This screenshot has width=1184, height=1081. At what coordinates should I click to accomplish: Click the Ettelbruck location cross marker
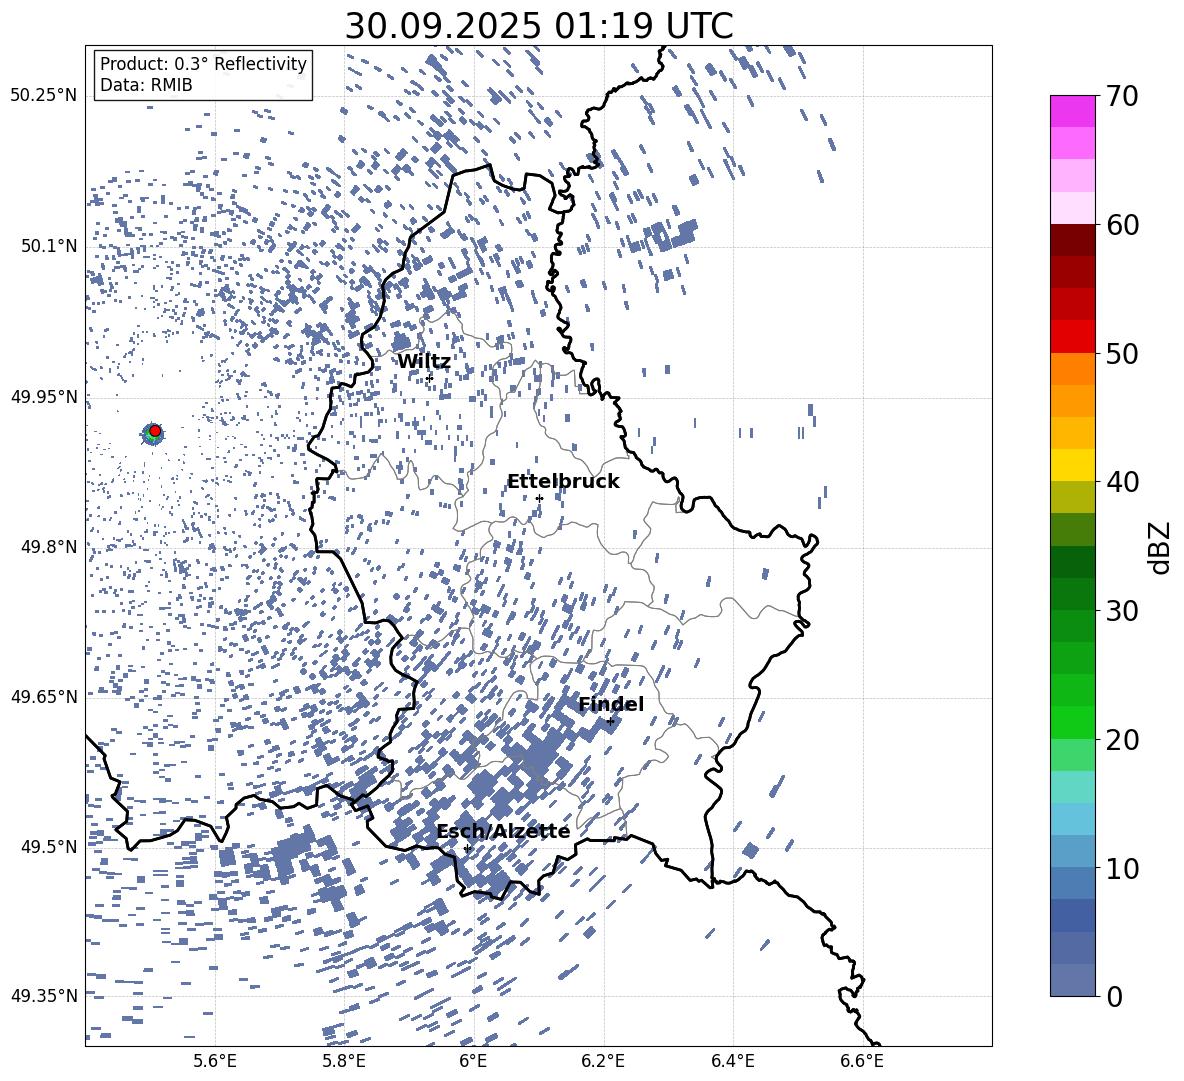click(x=539, y=498)
